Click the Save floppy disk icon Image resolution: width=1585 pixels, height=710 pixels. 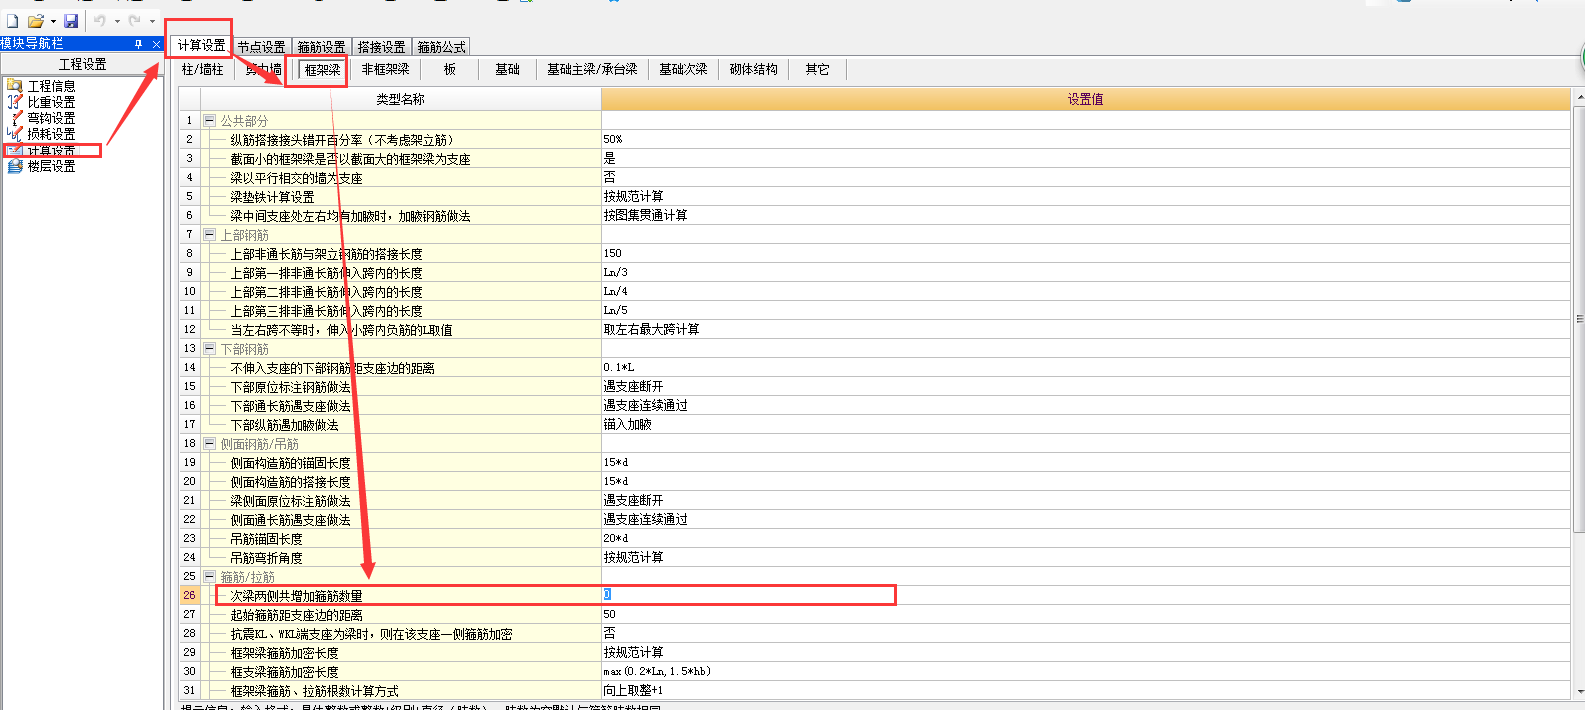71,21
